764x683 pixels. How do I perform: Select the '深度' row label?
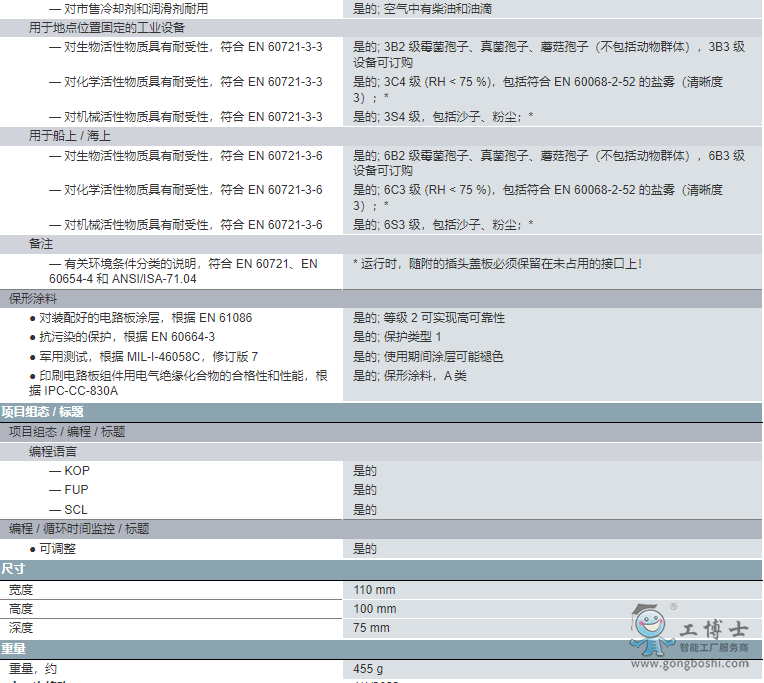click(21, 628)
